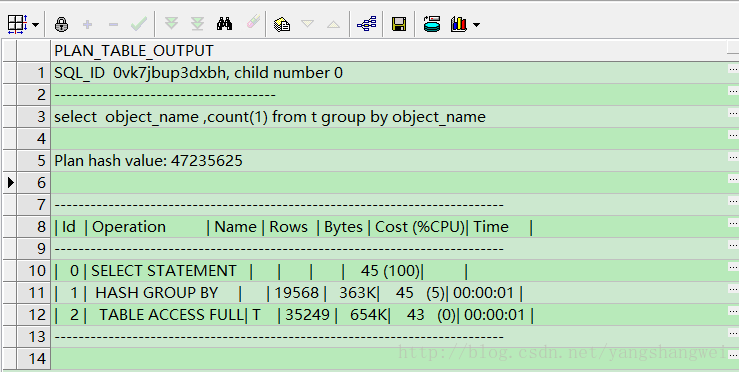Click the insert record plus icon
This screenshot has width=739, height=372.
pos(87,24)
